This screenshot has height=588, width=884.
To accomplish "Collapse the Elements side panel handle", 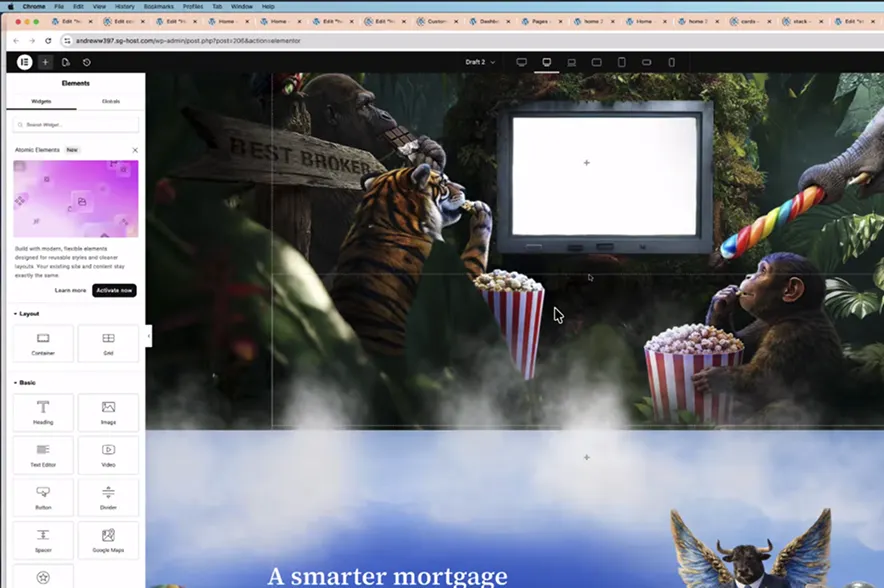I will click(148, 337).
